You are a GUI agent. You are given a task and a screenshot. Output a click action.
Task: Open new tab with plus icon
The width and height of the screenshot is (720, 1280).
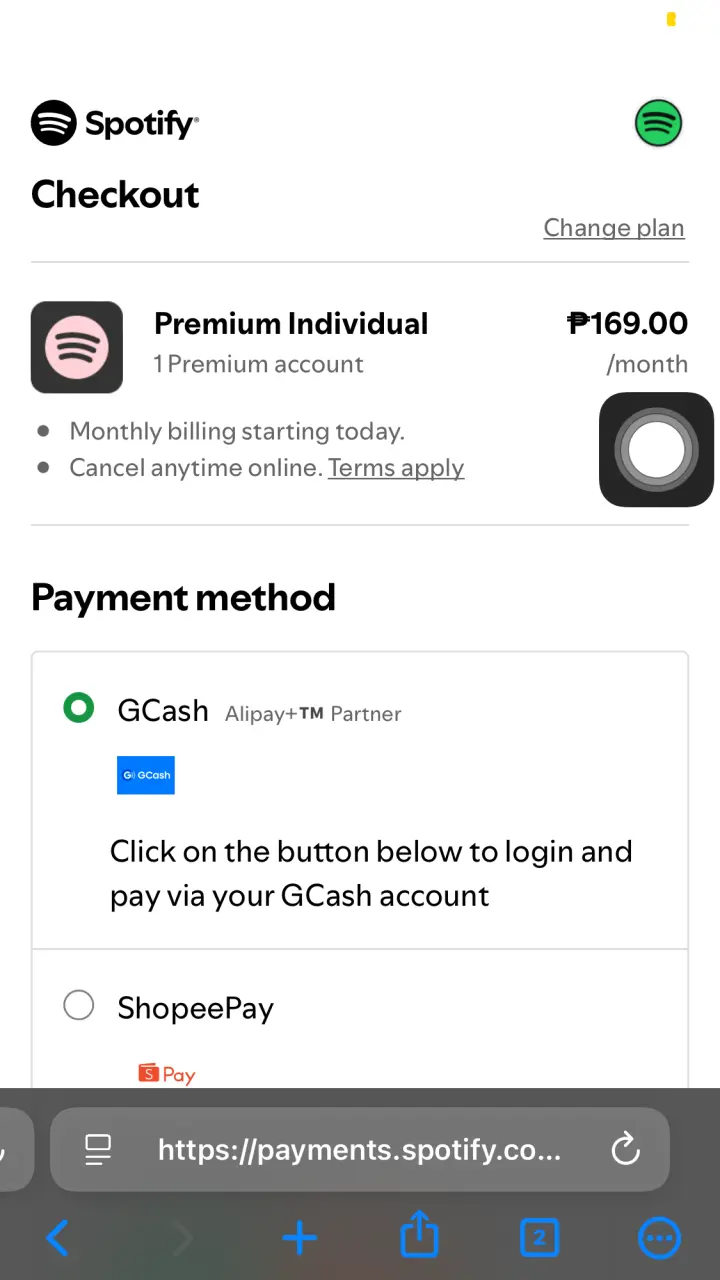click(299, 1238)
